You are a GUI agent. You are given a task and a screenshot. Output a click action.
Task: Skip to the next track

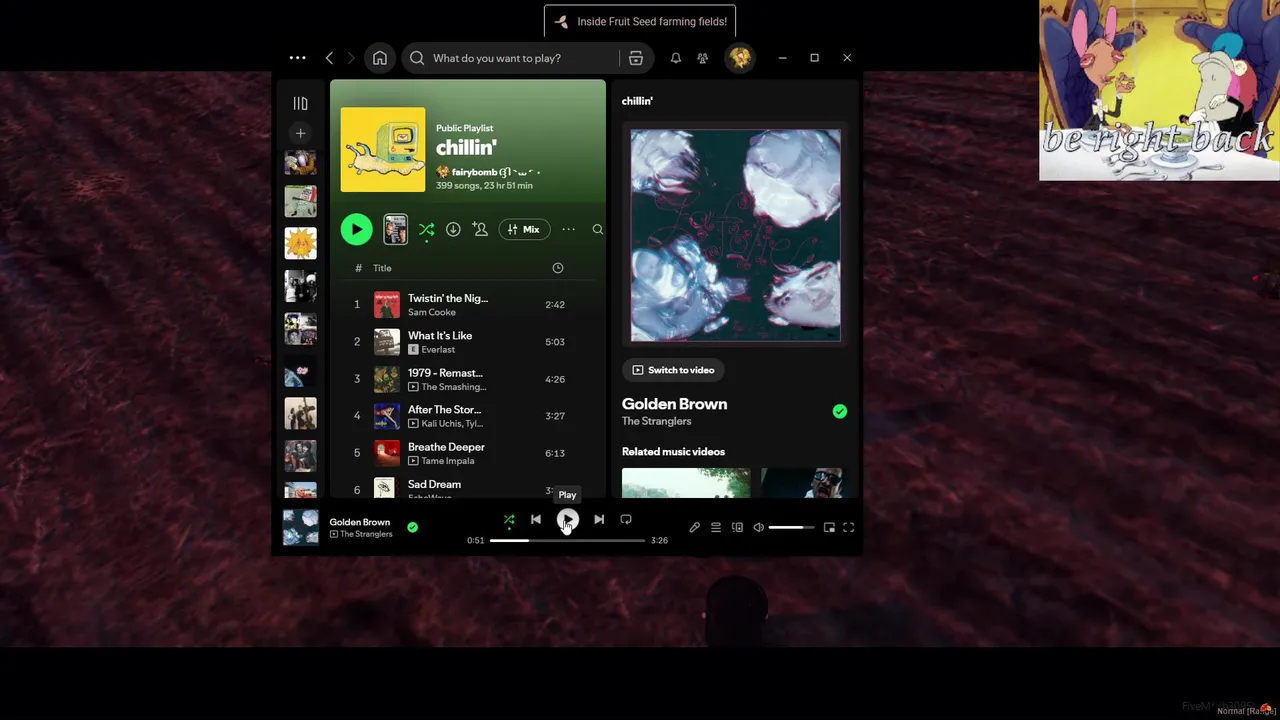(599, 520)
